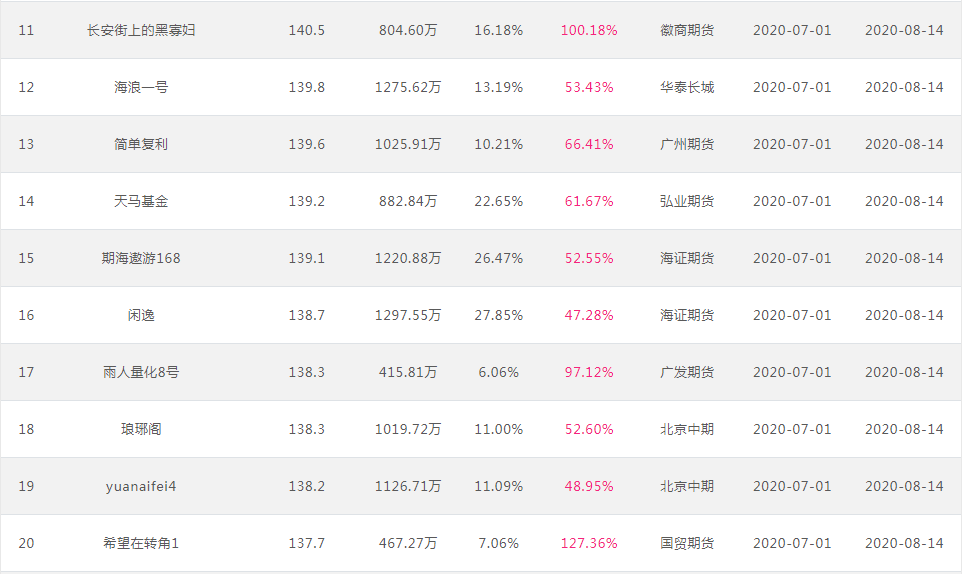962x574 pixels.
Task: Click the yuanaifei4 account name
Action: point(141,486)
